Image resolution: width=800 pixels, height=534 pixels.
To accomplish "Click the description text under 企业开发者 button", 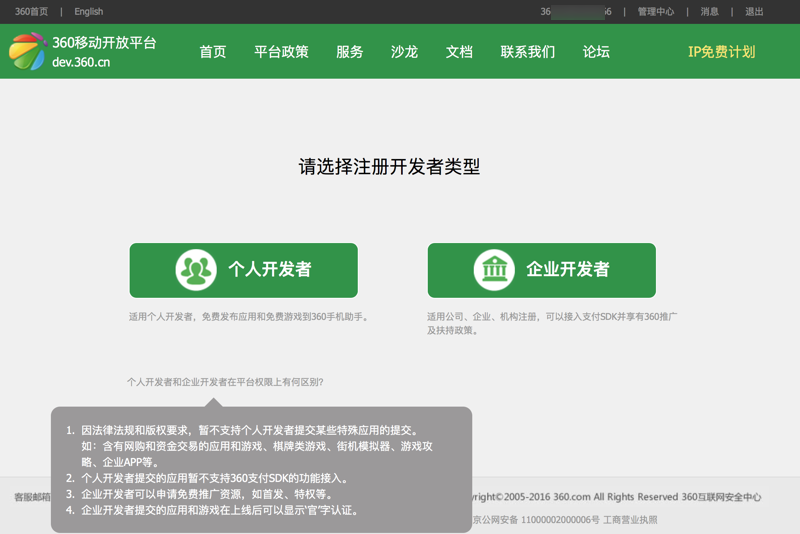I will click(x=552, y=323).
